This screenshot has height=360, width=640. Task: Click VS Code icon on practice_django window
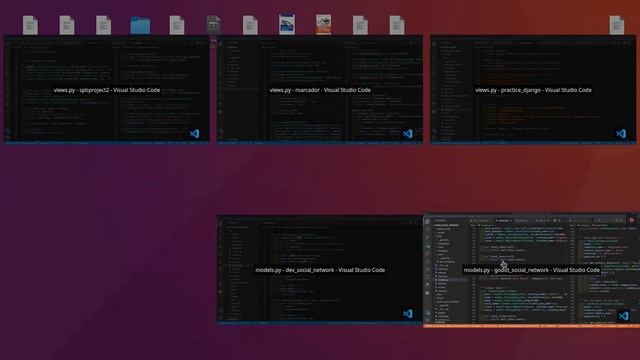click(x=621, y=133)
